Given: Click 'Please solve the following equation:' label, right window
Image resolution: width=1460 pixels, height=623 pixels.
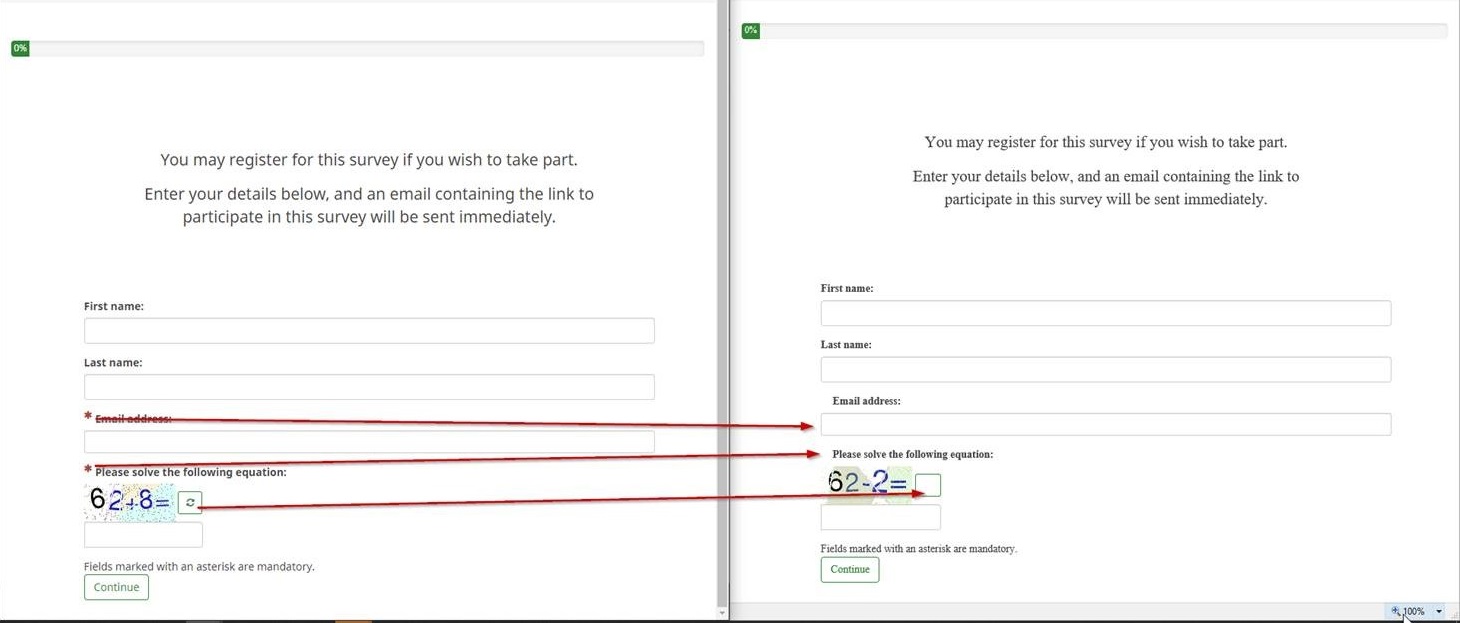Looking at the screenshot, I should coord(912,454).
